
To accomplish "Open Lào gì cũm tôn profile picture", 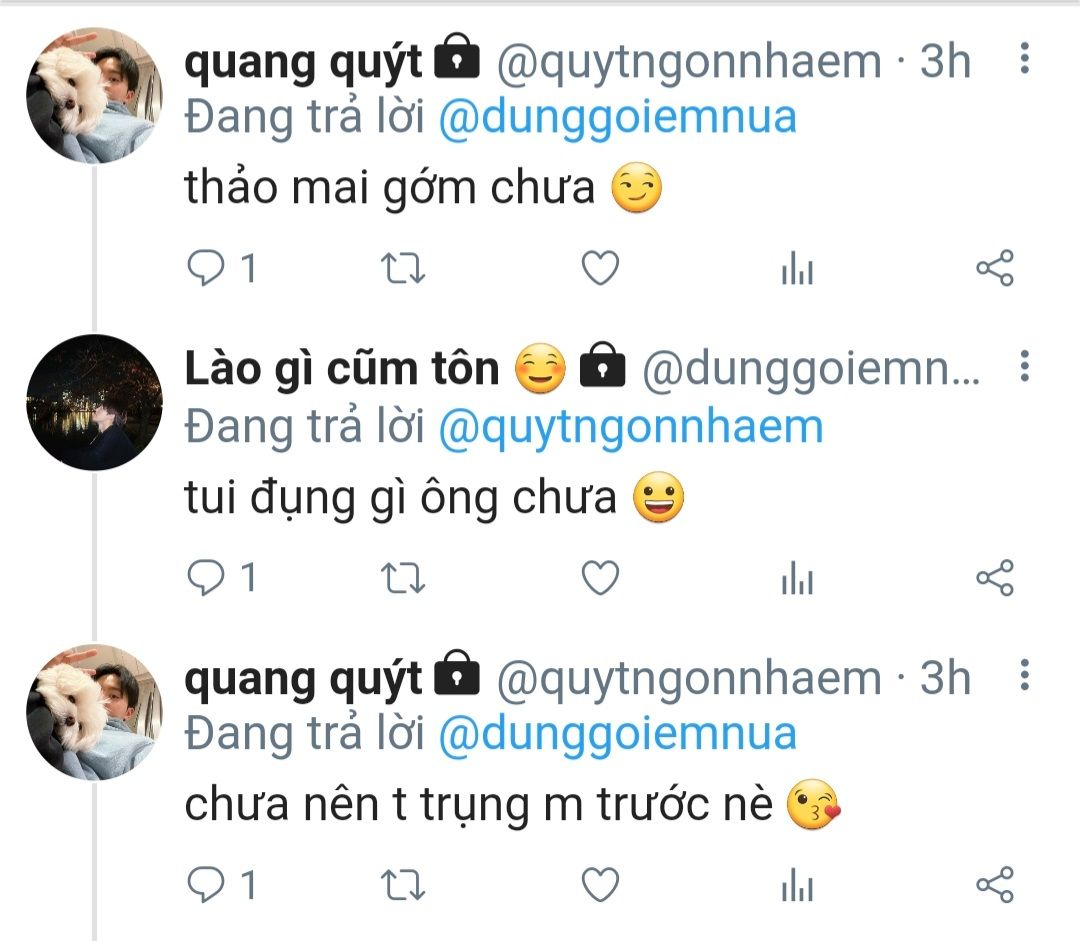I will (x=94, y=402).
